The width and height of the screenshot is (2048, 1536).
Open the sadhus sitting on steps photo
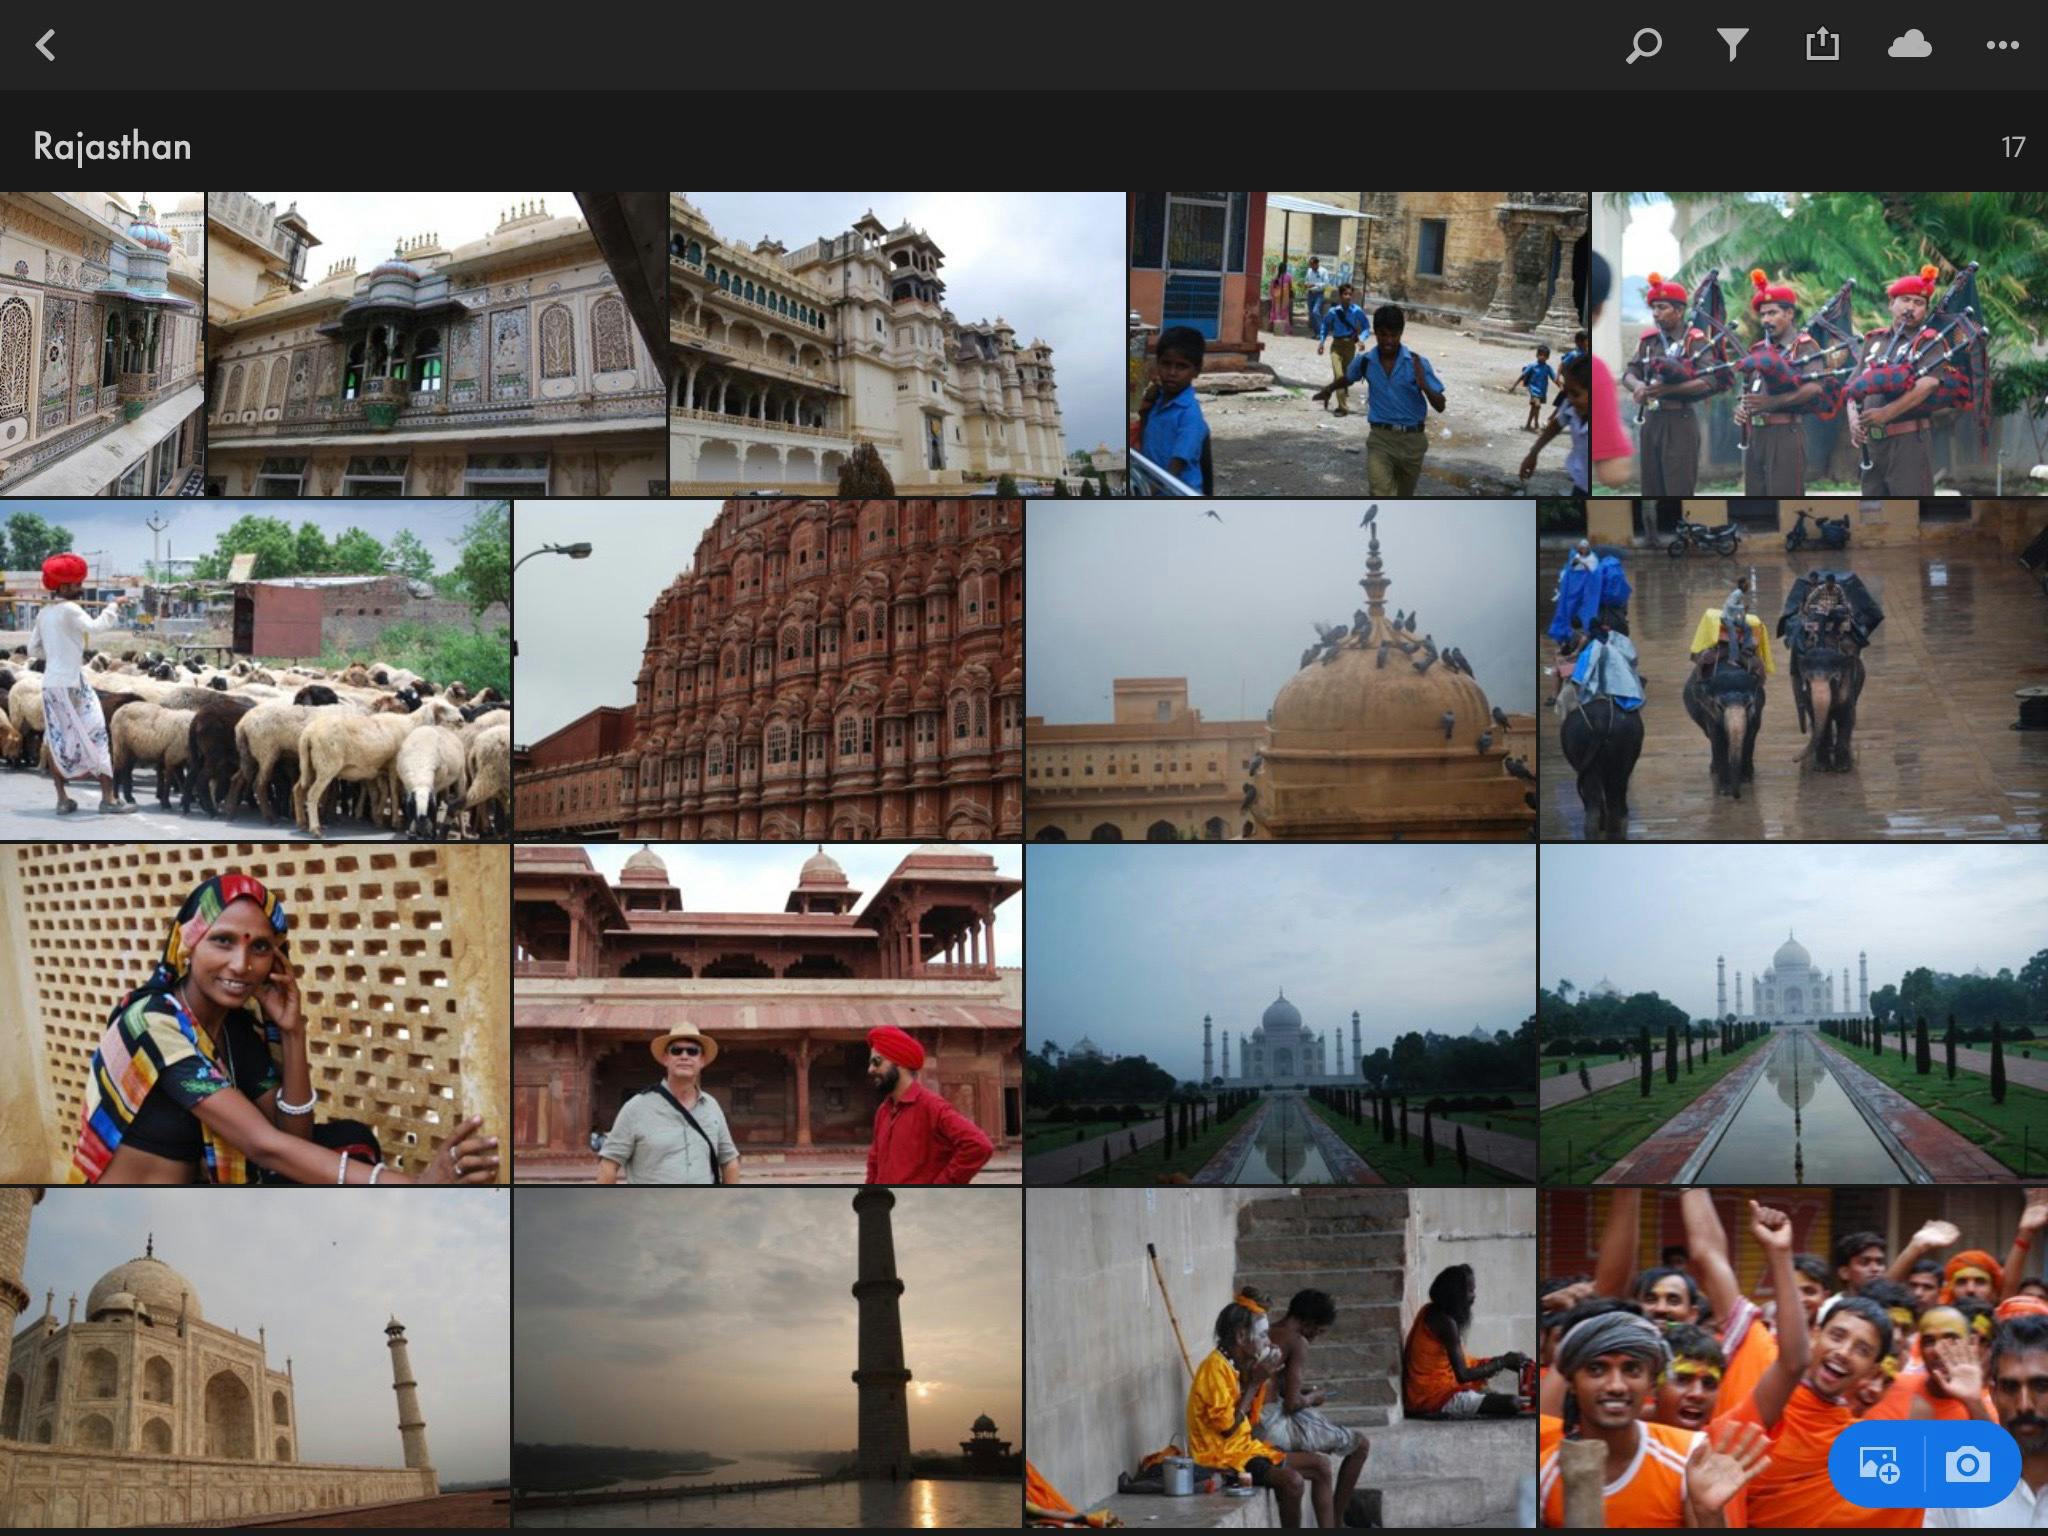click(x=1280, y=1358)
